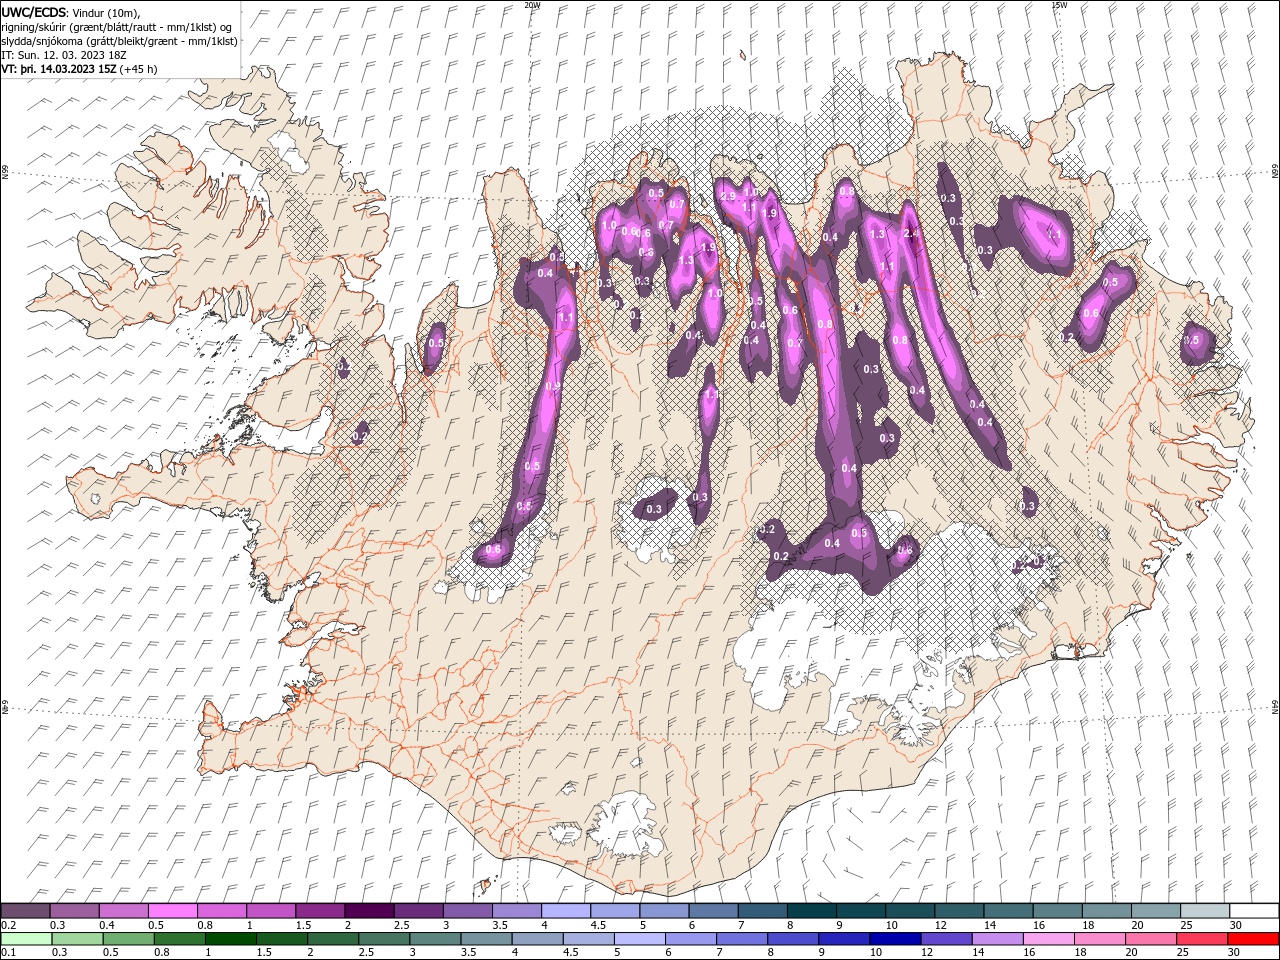The width and height of the screenshot is (1280, 960).
Task: Click the dark mauve 0.2 swatch in top legend row
Action: pyautogui.click(x=25, y=911)
